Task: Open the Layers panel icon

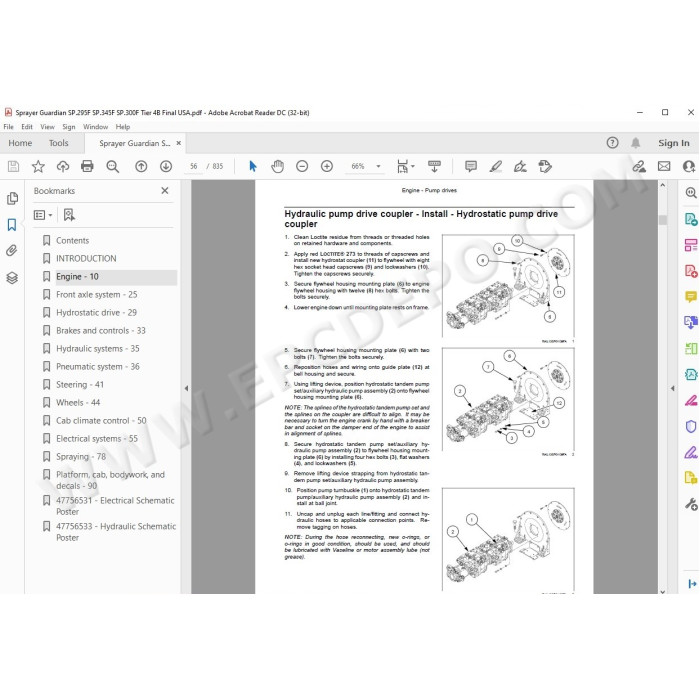Action: click(12, 278)
